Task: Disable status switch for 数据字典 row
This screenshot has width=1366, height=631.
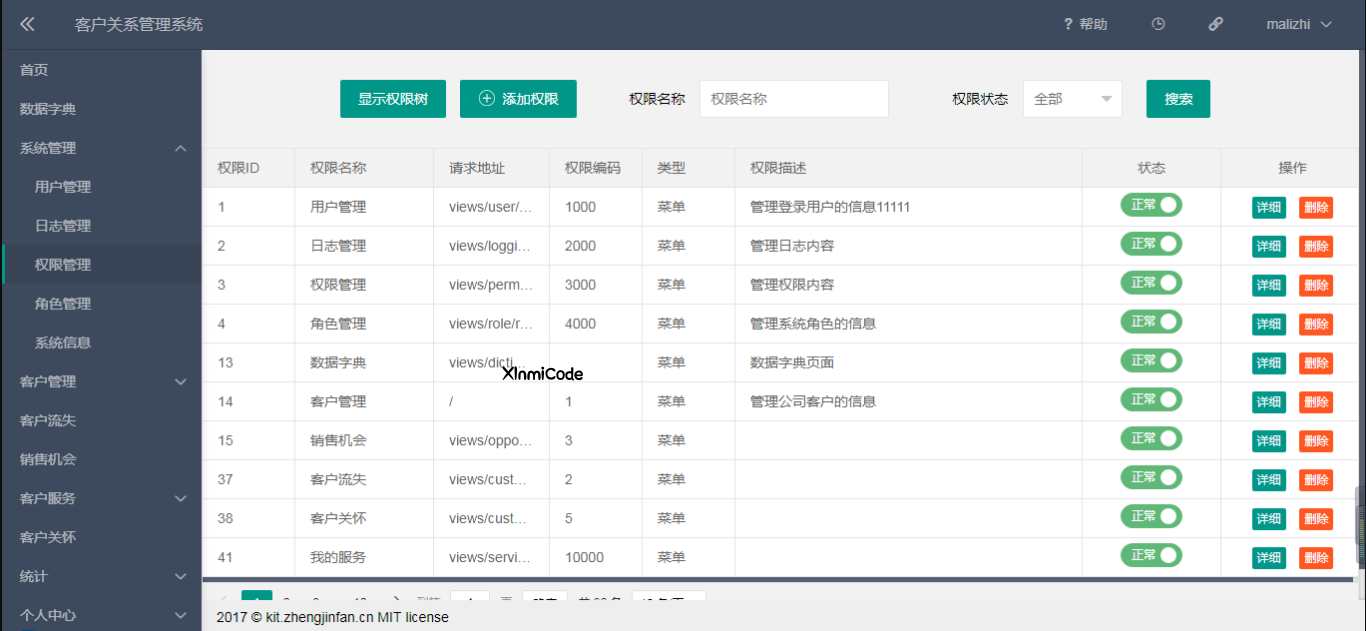Action: click(x=1151, y=361)
